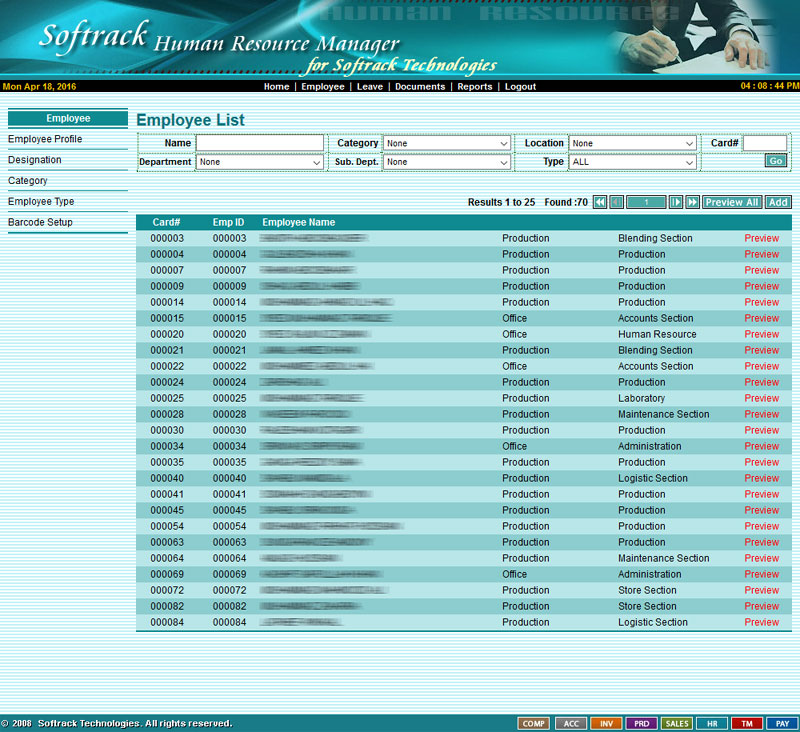800x732 pixels.
Task: Open the SALES module badge
Action: [677, 723]
